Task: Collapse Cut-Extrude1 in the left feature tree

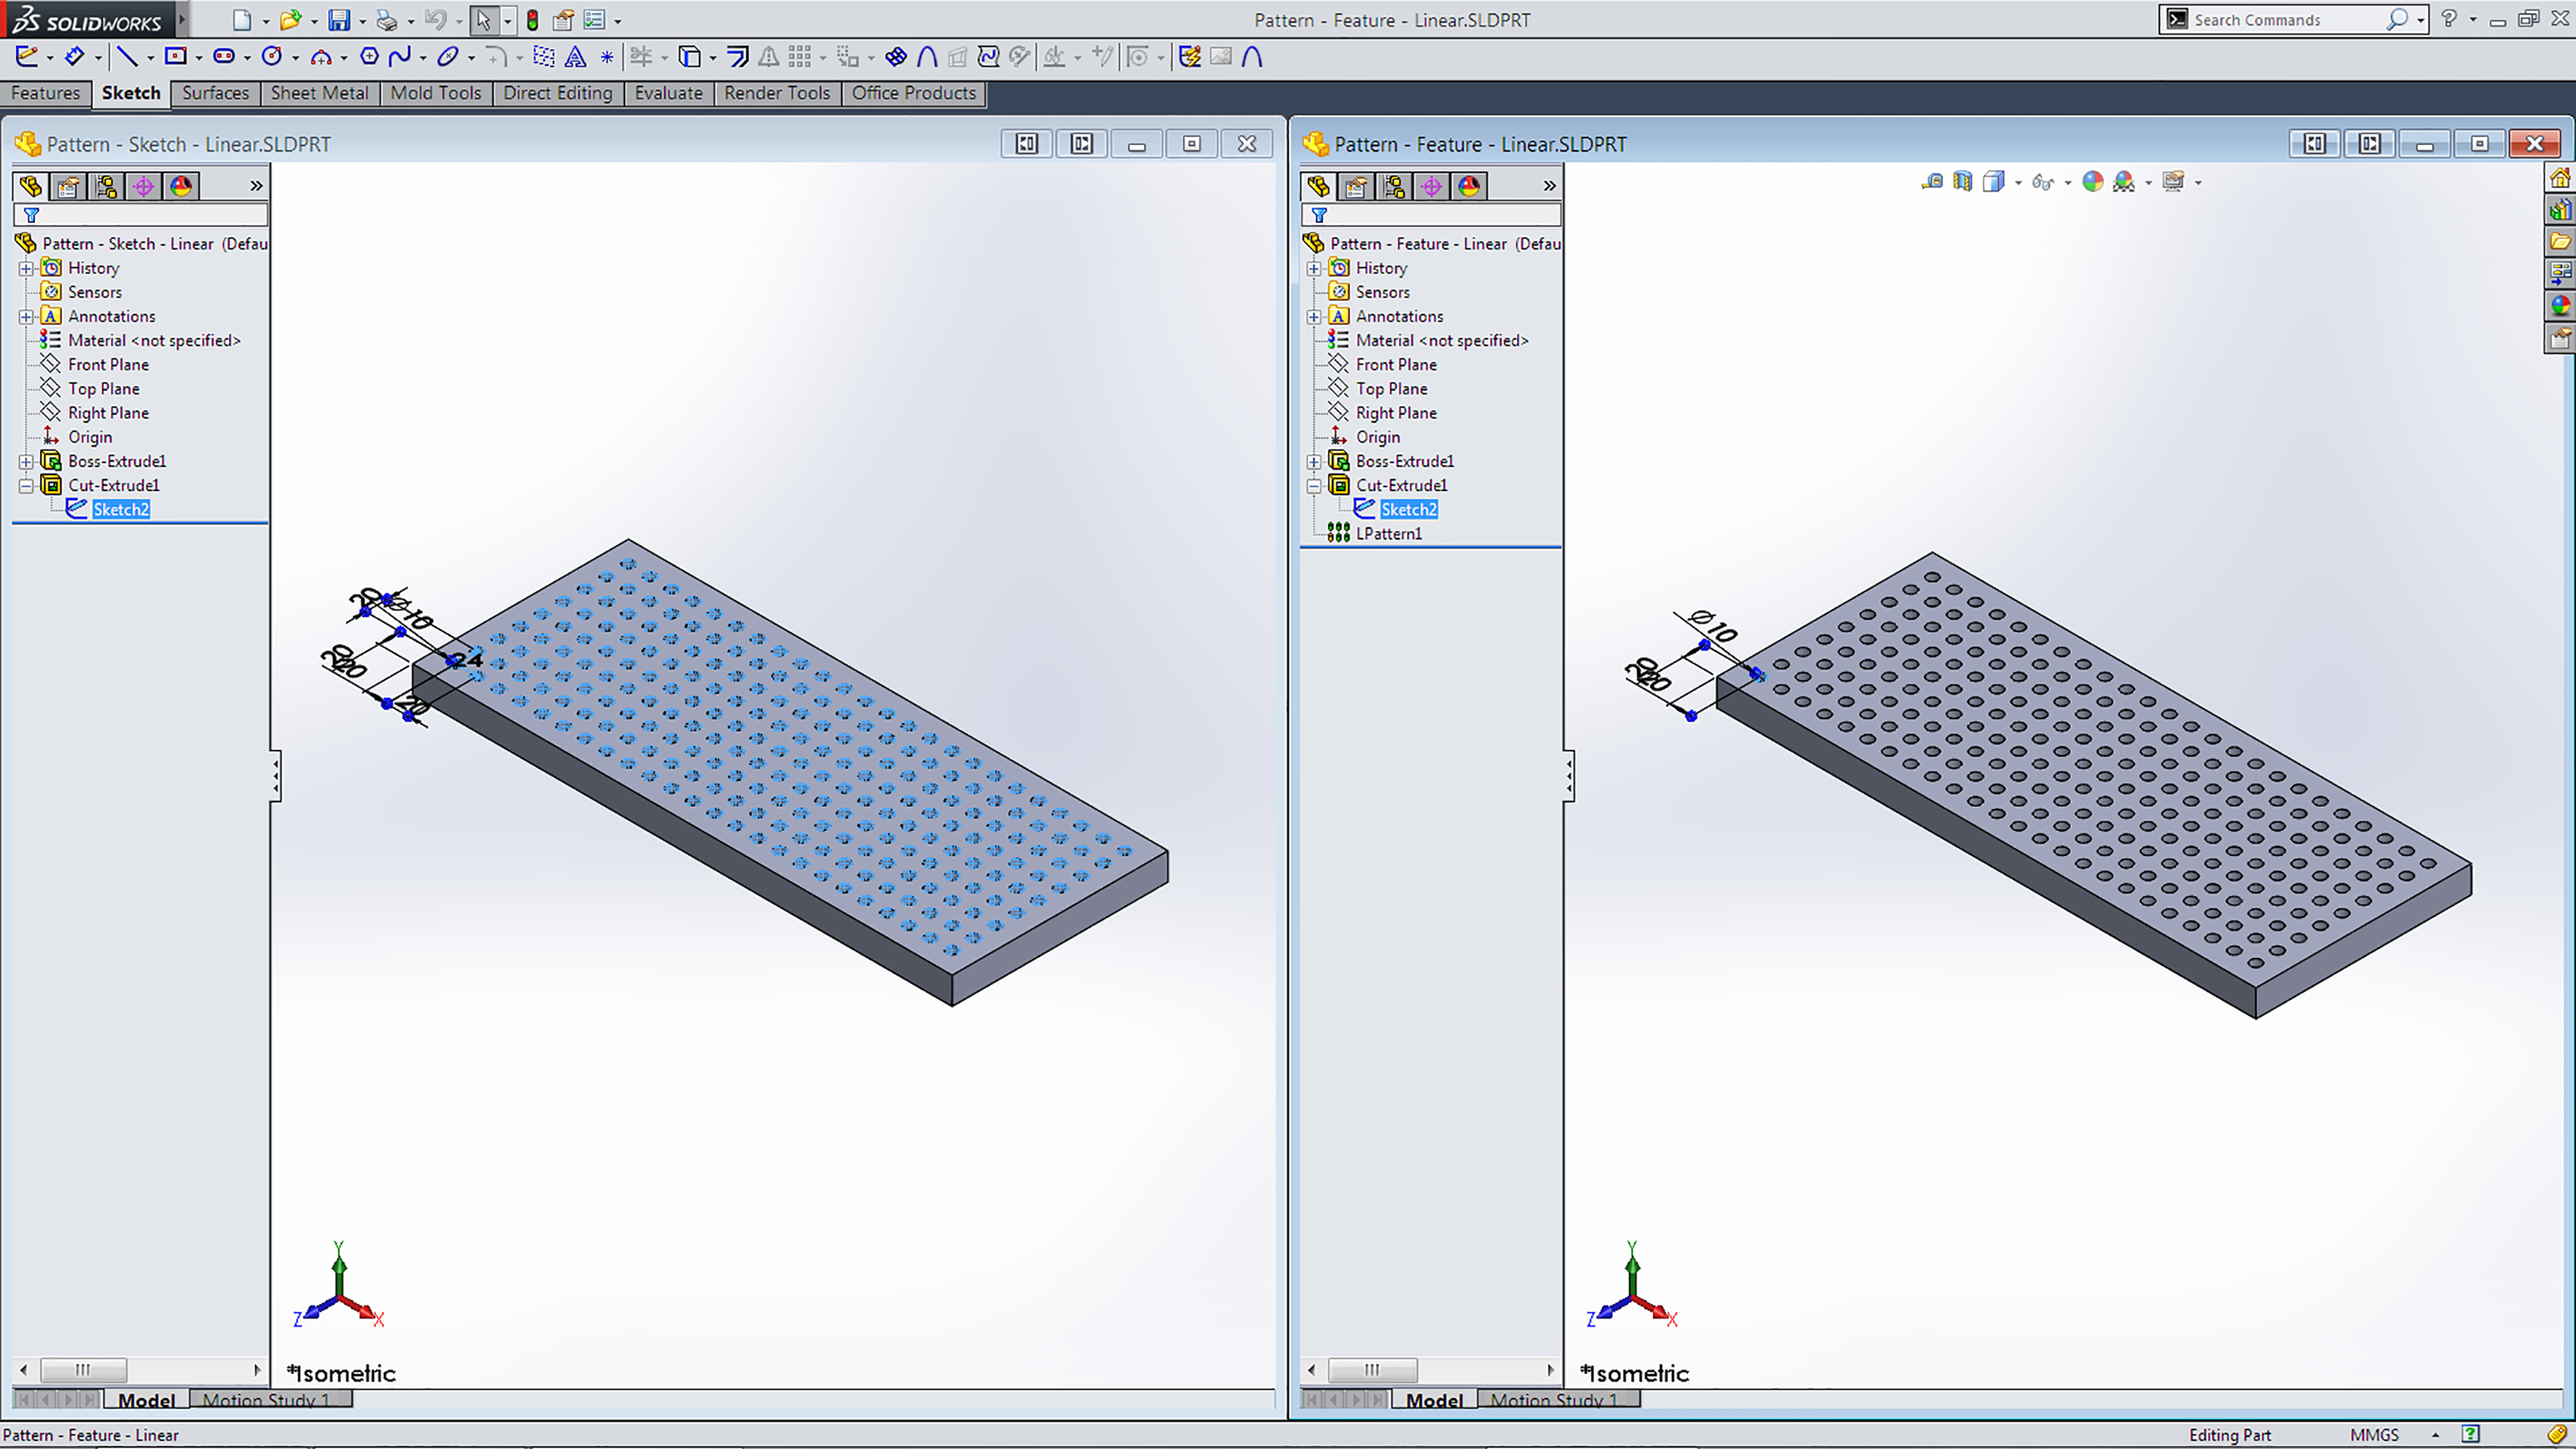Action: click(26, 486)
